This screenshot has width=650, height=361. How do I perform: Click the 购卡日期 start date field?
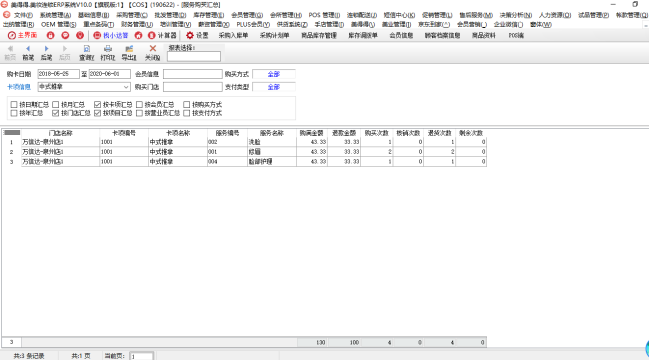58,74
